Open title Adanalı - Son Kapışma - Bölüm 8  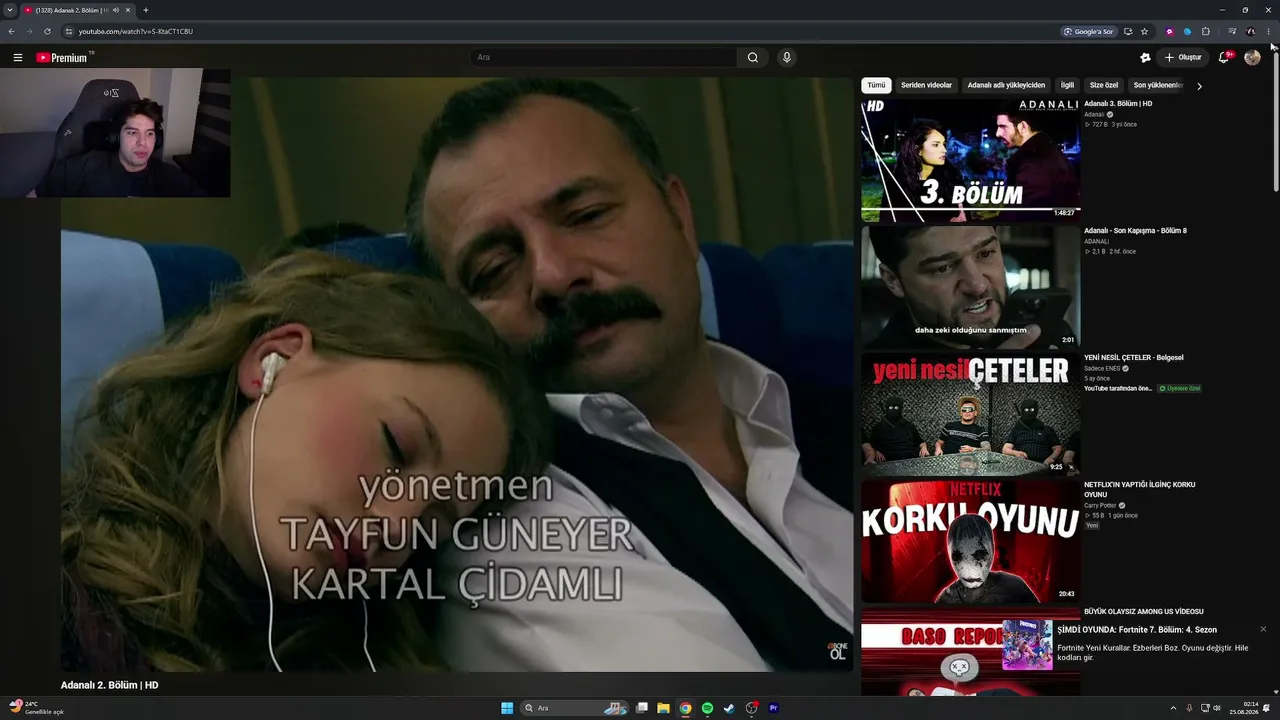click(1135, 231)
